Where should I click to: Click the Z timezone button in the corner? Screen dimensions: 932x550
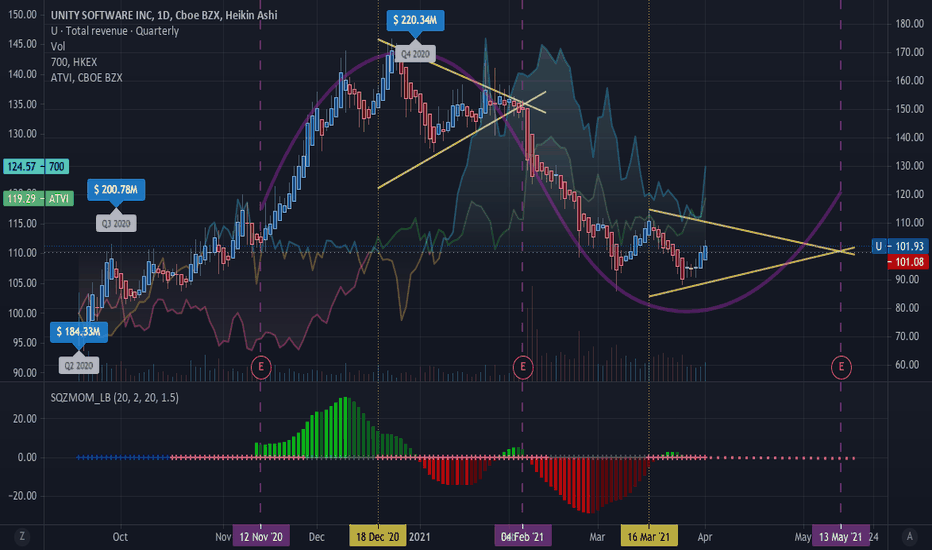click(x=22, y=536)
